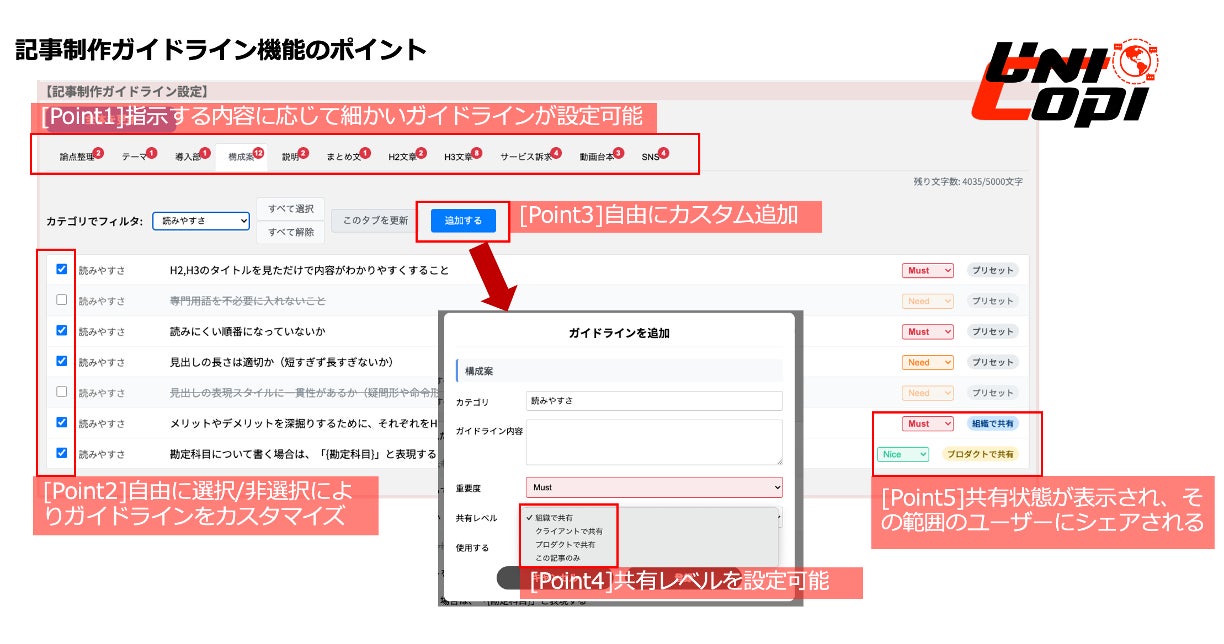The width and height of the screenshot is (1224, 644).
Task: Click the 追加する button
Action: (x=463, y=221)
